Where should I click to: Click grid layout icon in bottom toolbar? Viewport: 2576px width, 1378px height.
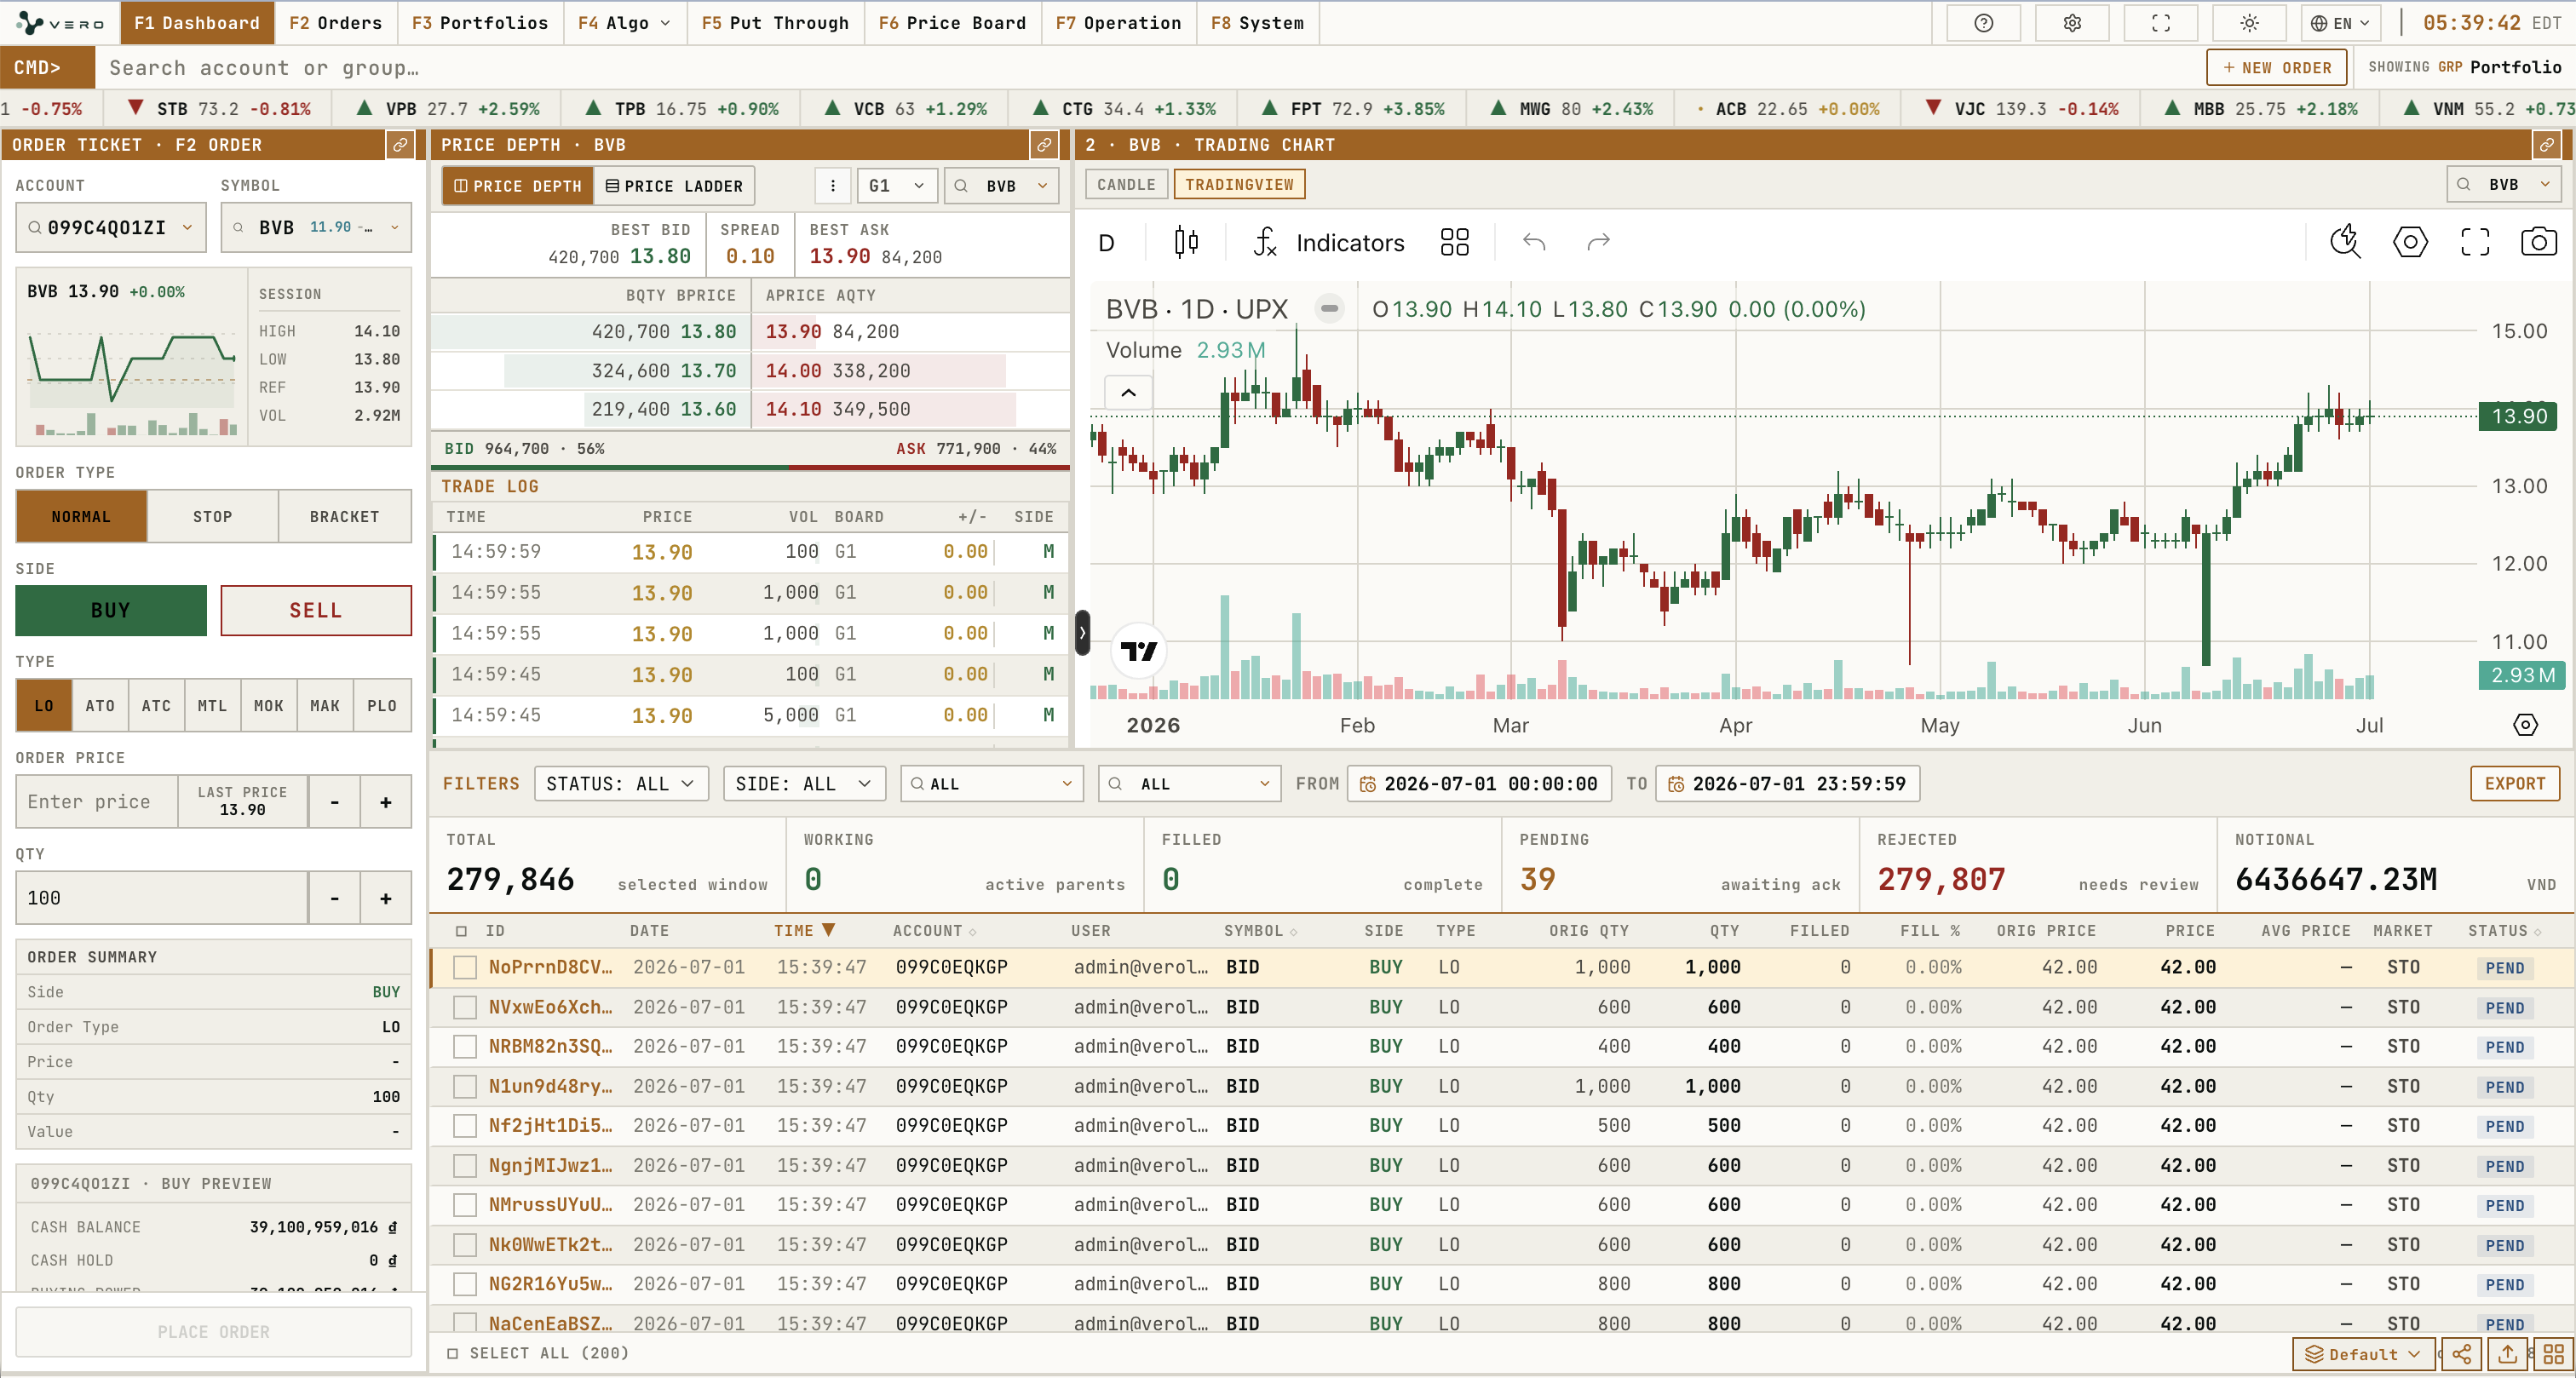click(2553, 1354)
